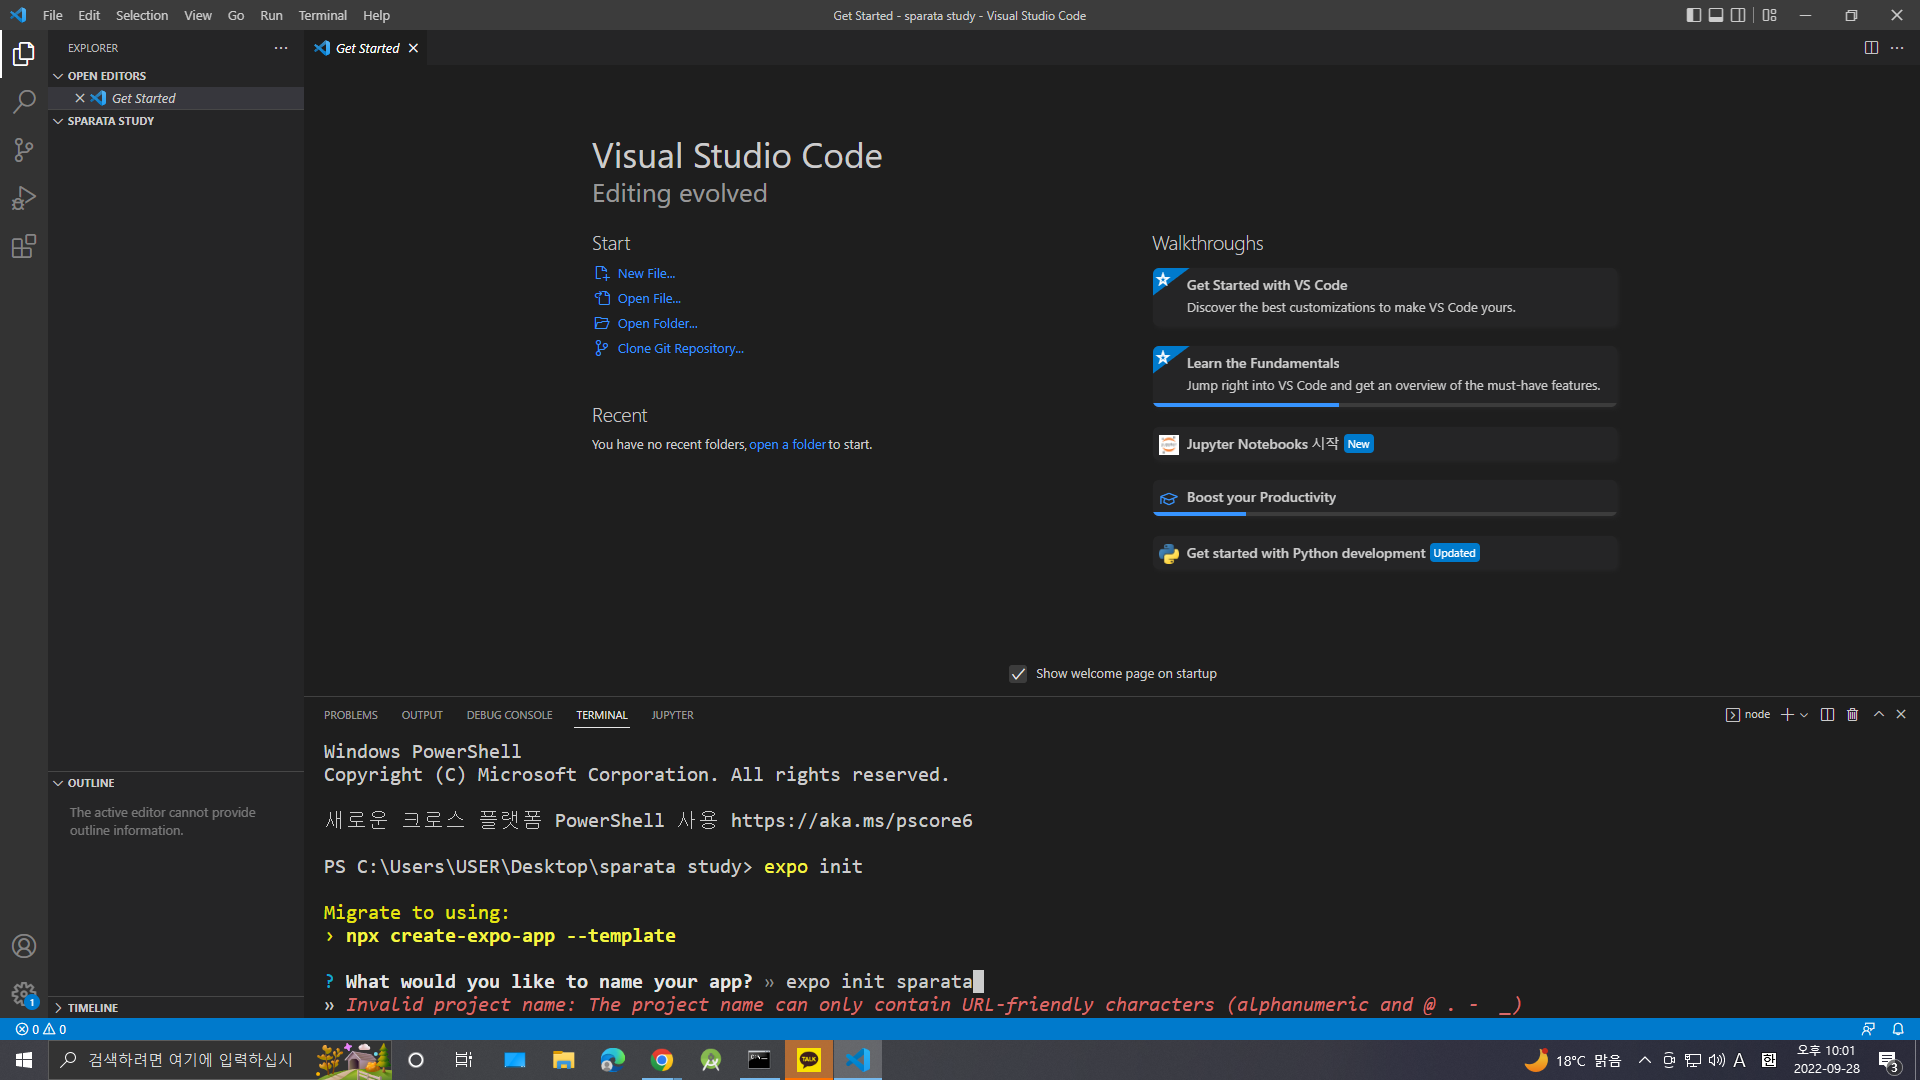The width and height of the screenshot is (1920, 1080).
Task: Open the Jupyter Notebooks walkthrough
Action: (1385, 444)
